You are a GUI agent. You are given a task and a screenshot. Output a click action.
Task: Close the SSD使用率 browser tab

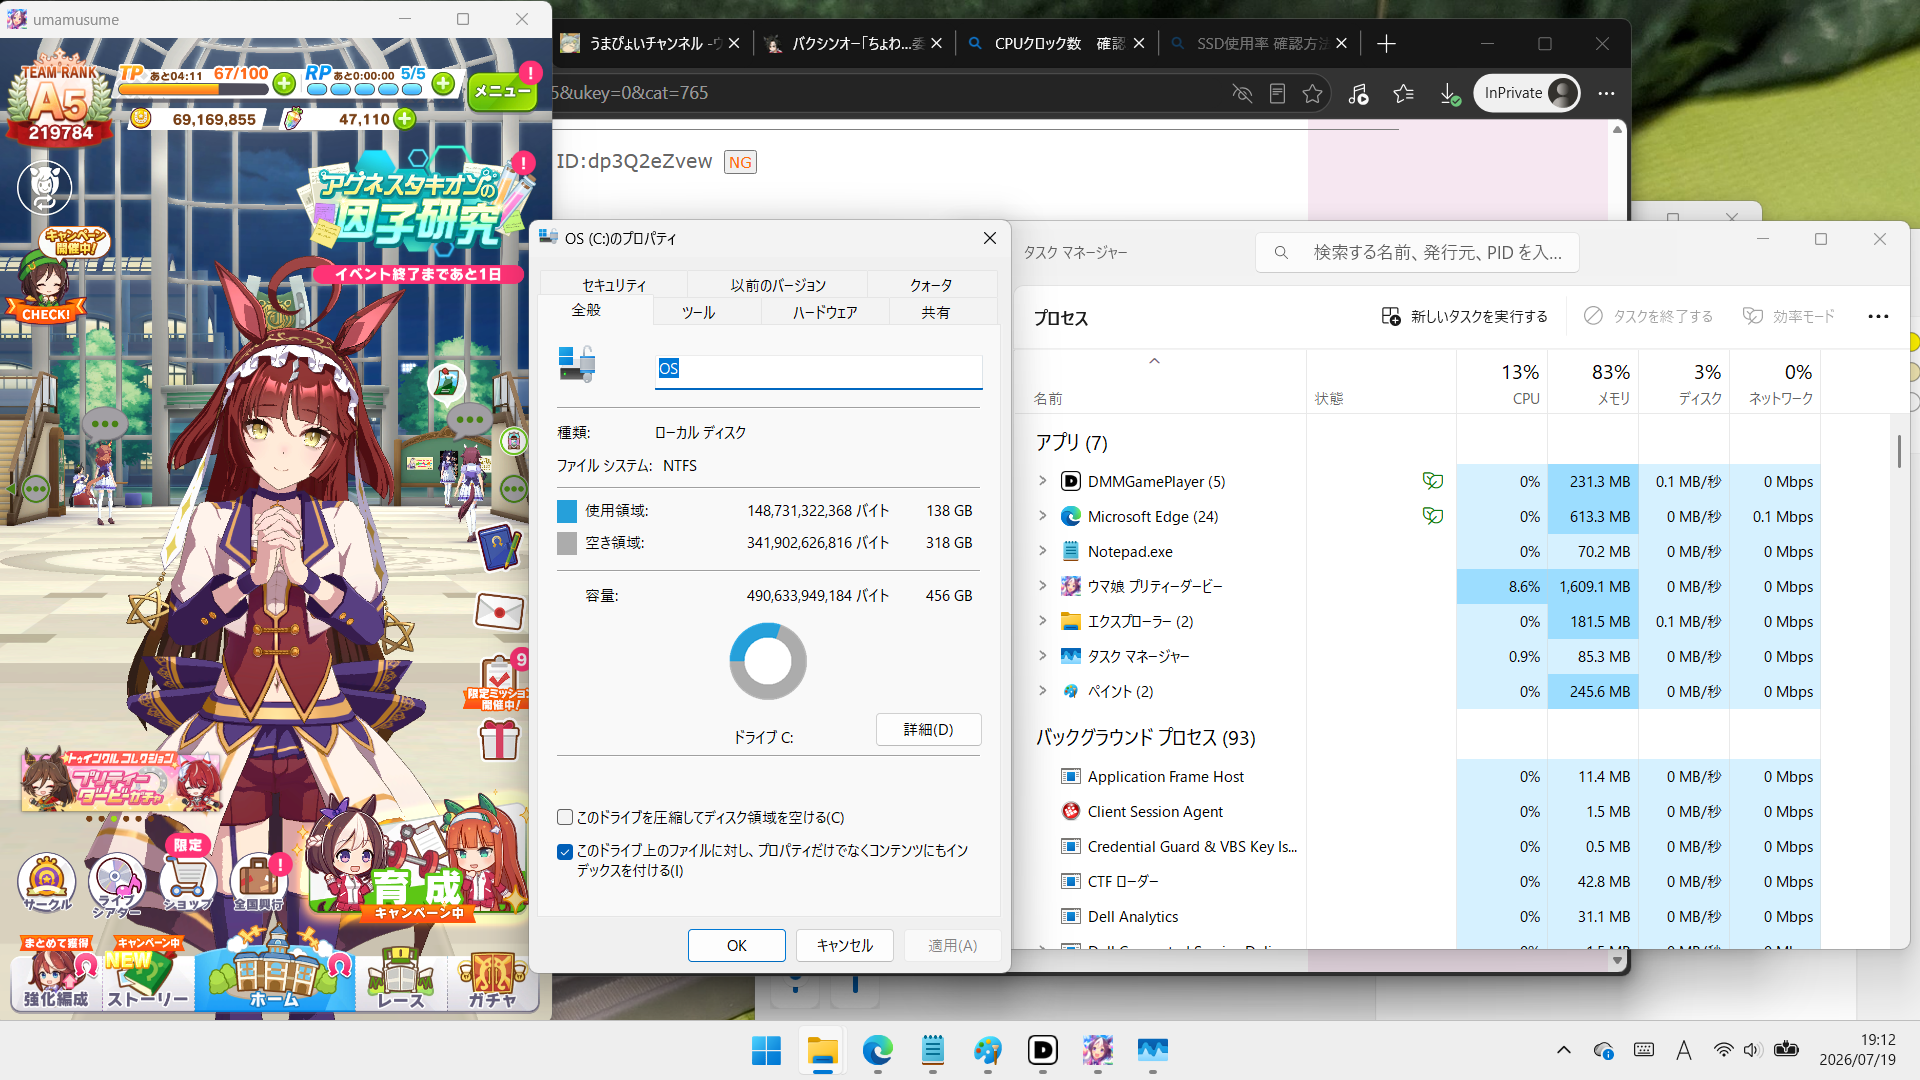1341,43
